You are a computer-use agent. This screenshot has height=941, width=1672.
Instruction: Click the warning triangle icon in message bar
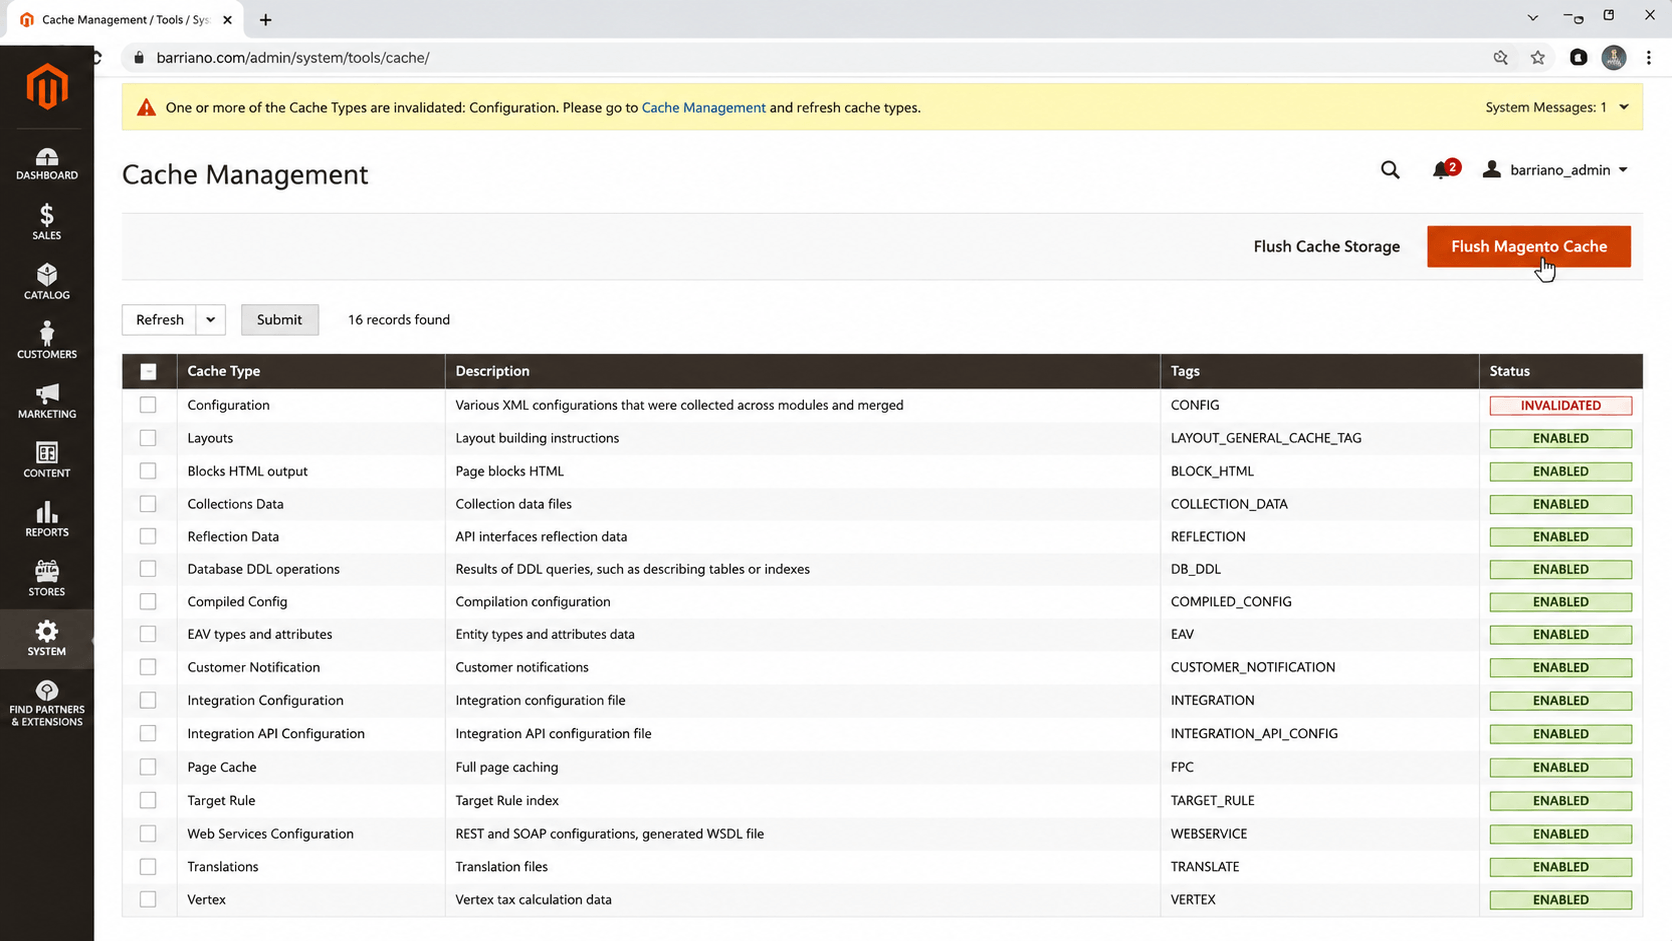click(x=146, y=108)
